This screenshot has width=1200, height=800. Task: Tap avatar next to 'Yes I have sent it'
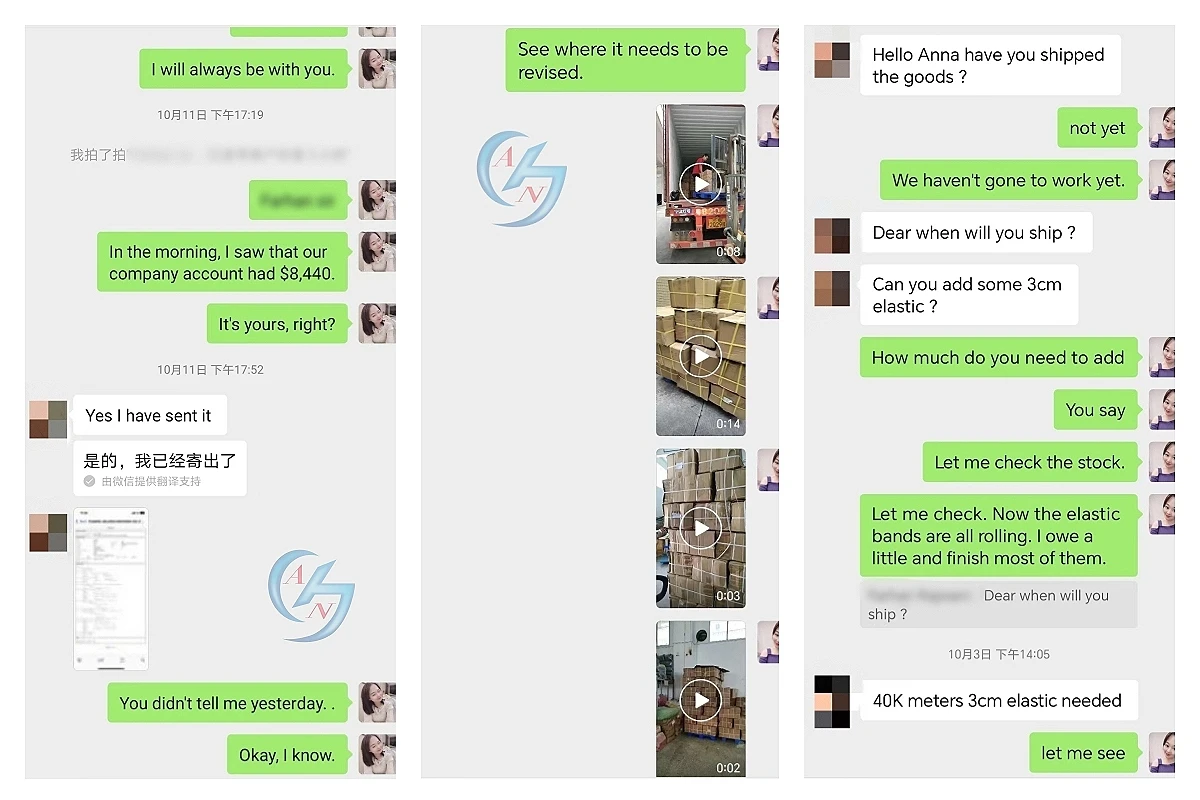(48, 419)
